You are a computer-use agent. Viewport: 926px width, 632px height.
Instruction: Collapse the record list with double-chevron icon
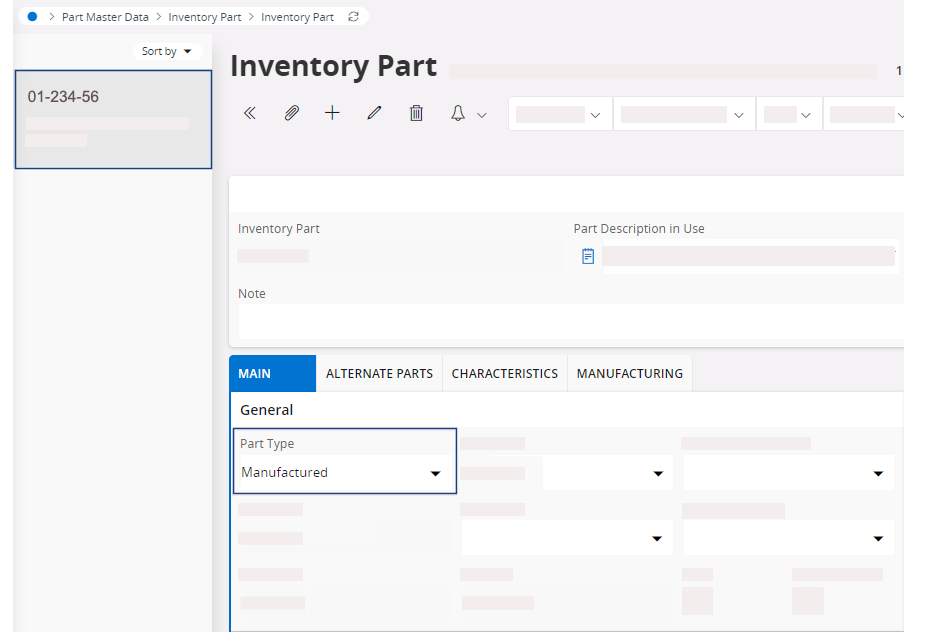(250, 114)
